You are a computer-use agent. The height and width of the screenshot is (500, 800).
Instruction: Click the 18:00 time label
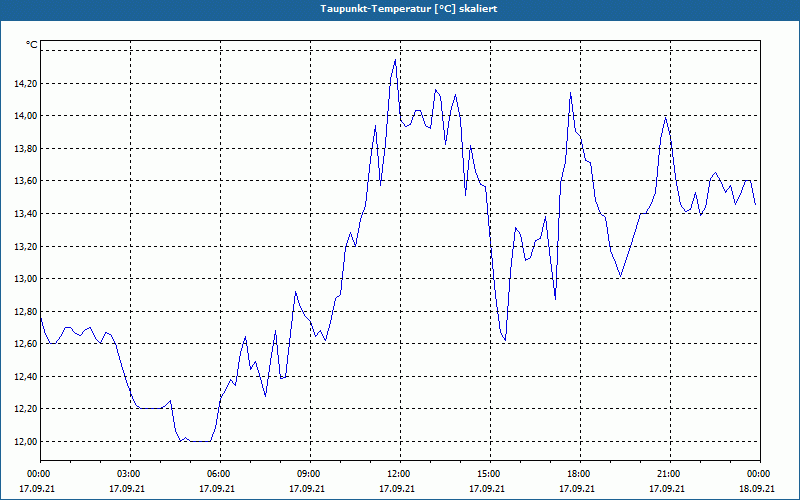[580, 474]
